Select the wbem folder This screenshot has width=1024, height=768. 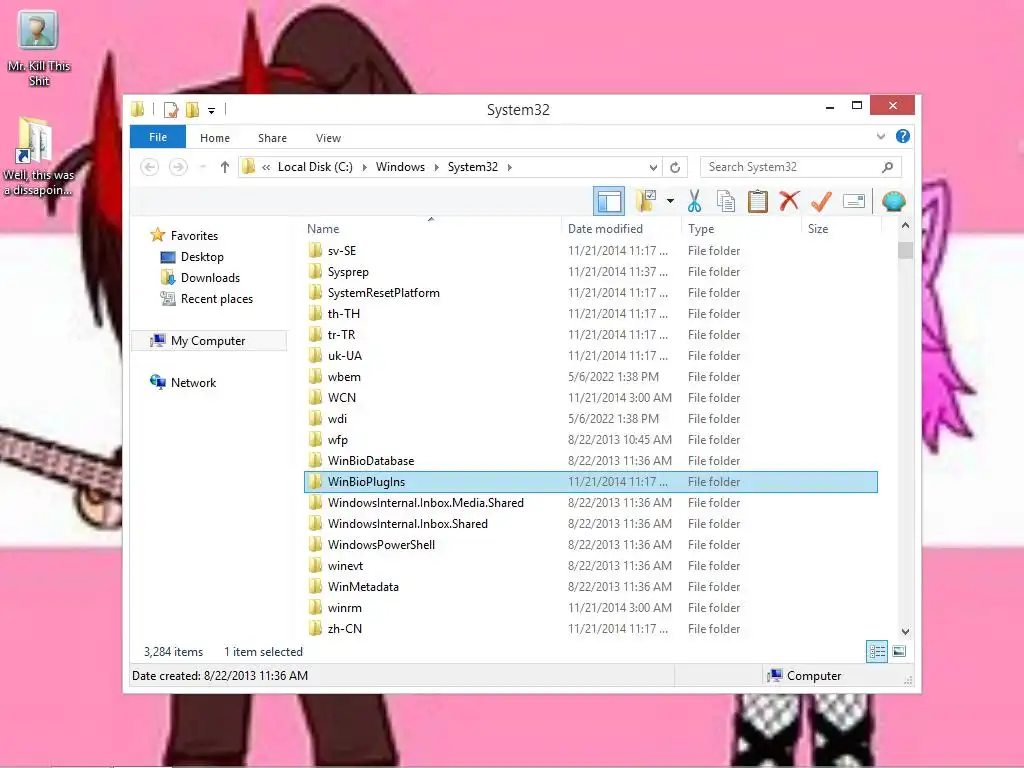pos(590,377)
